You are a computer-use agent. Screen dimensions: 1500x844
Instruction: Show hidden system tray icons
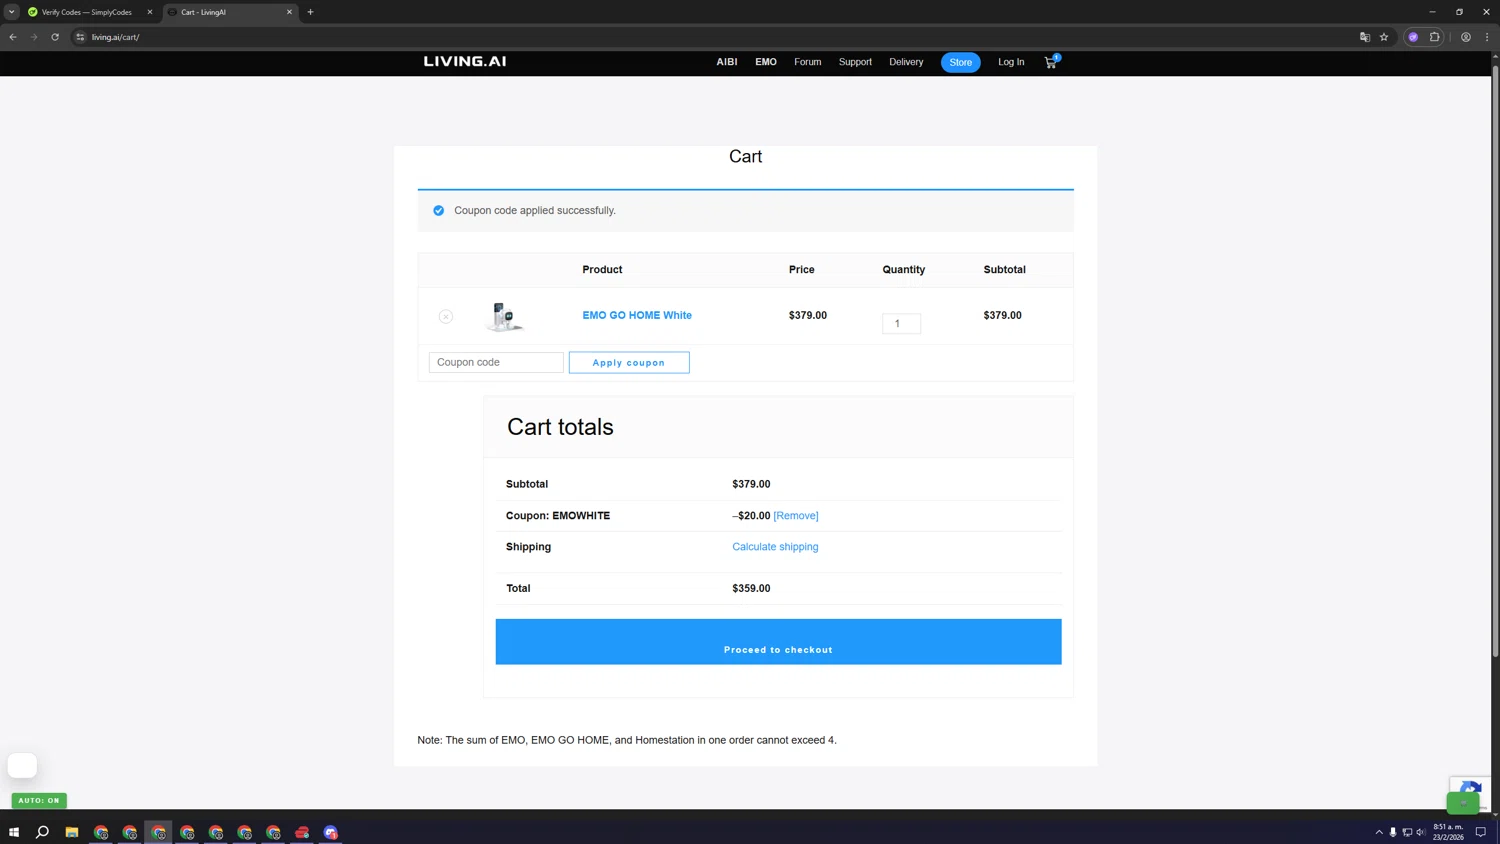pos(1379,832)
